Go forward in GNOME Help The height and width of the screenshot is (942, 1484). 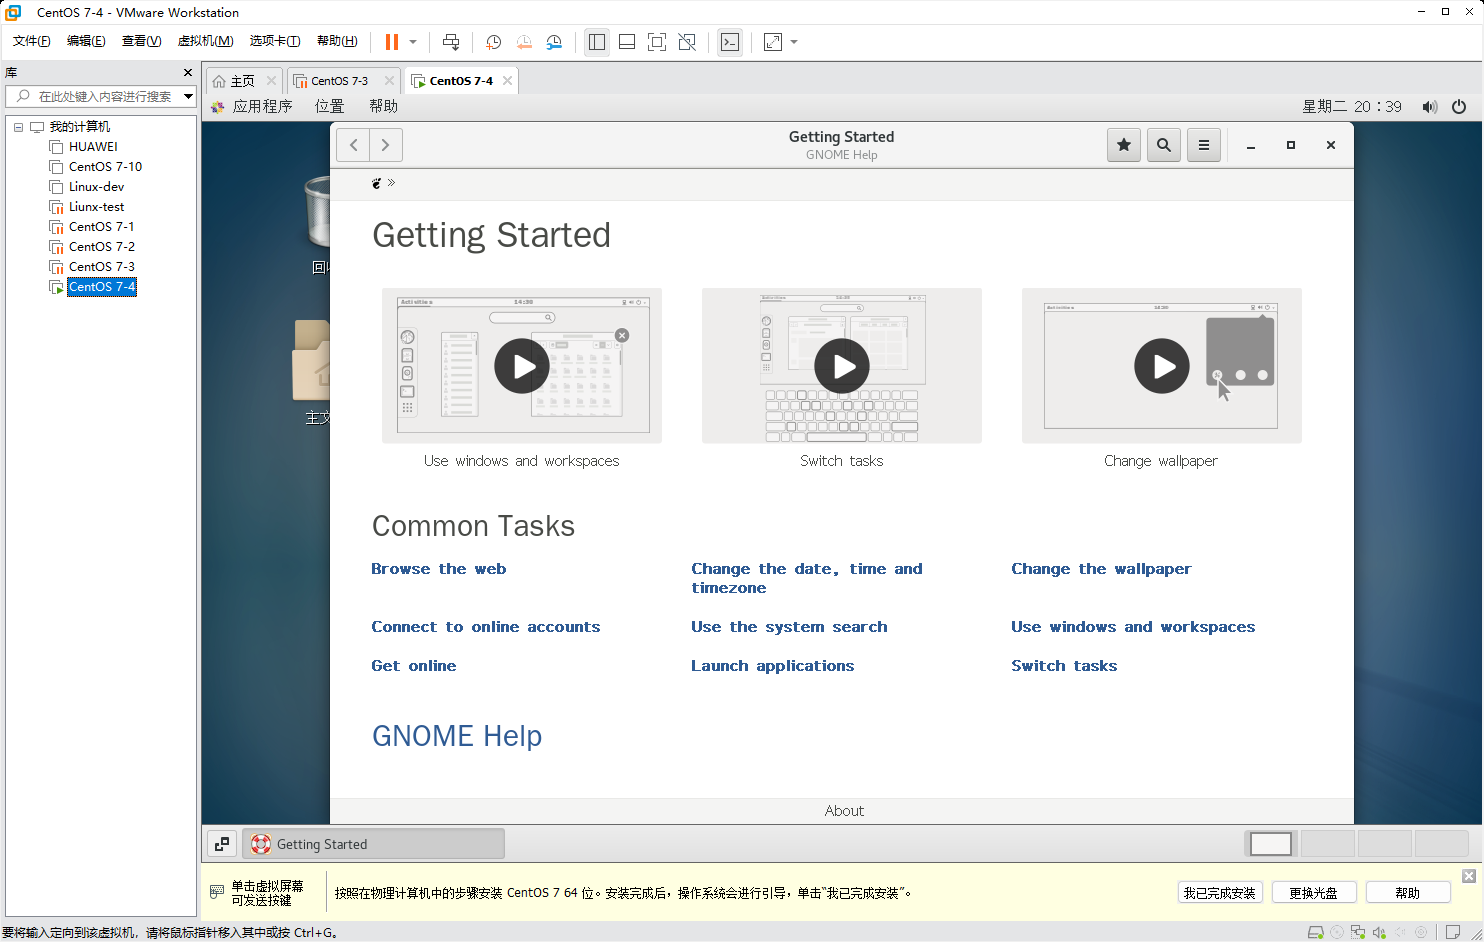tap(386, 145)
